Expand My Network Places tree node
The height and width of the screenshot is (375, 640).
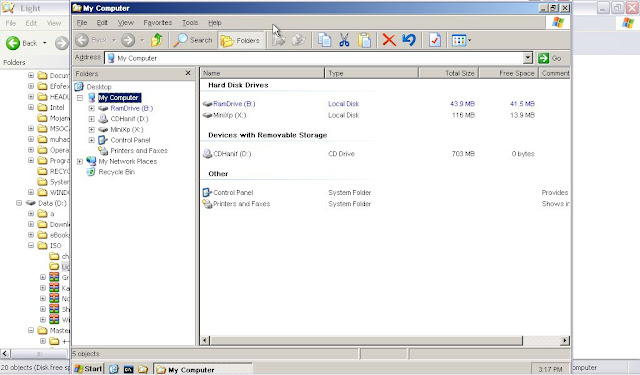coord(80,161)
